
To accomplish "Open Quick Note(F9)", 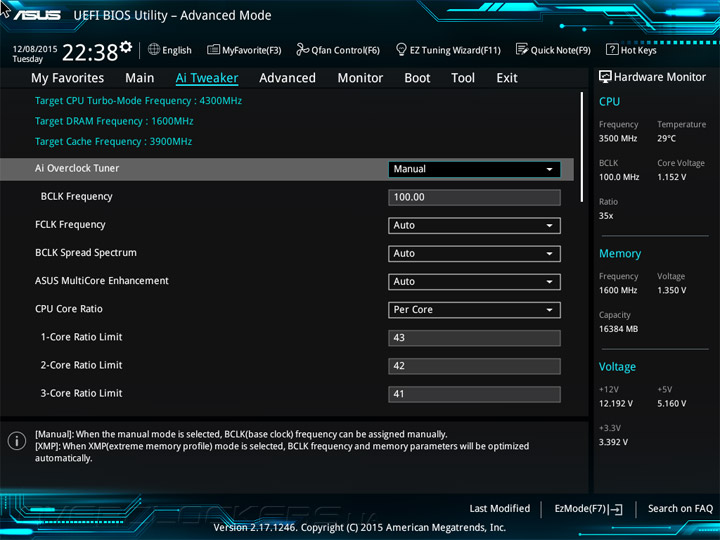I will (x=553, y=50).
